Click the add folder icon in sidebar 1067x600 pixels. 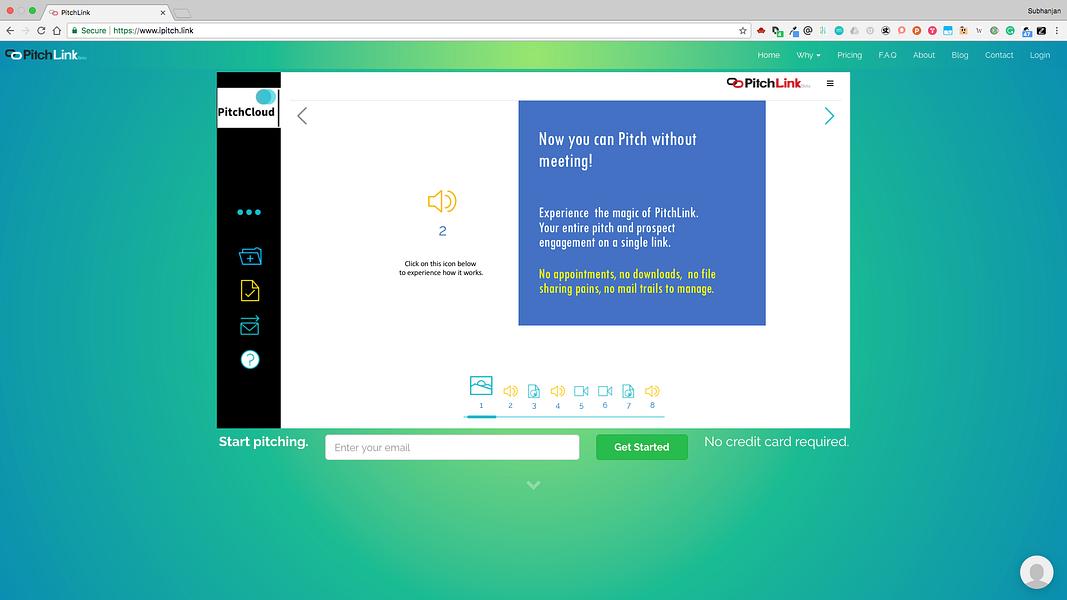coord(250,256)
